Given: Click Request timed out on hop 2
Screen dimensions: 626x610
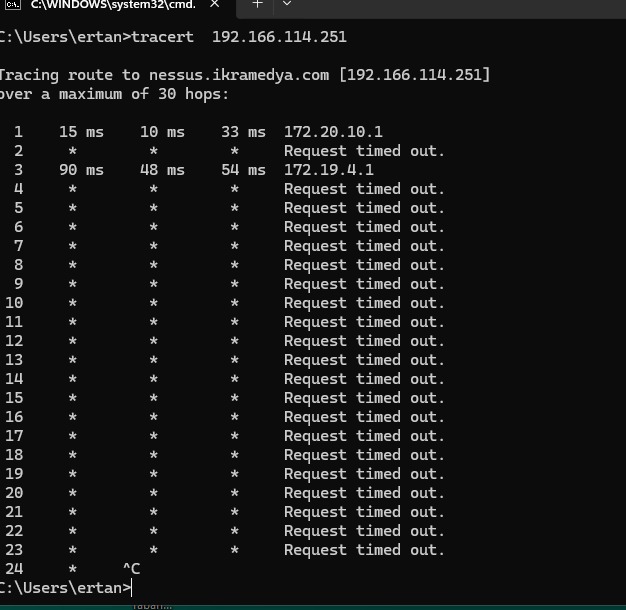Looking at the screenshot, I should pyautogui.click(x=364, y=151).
